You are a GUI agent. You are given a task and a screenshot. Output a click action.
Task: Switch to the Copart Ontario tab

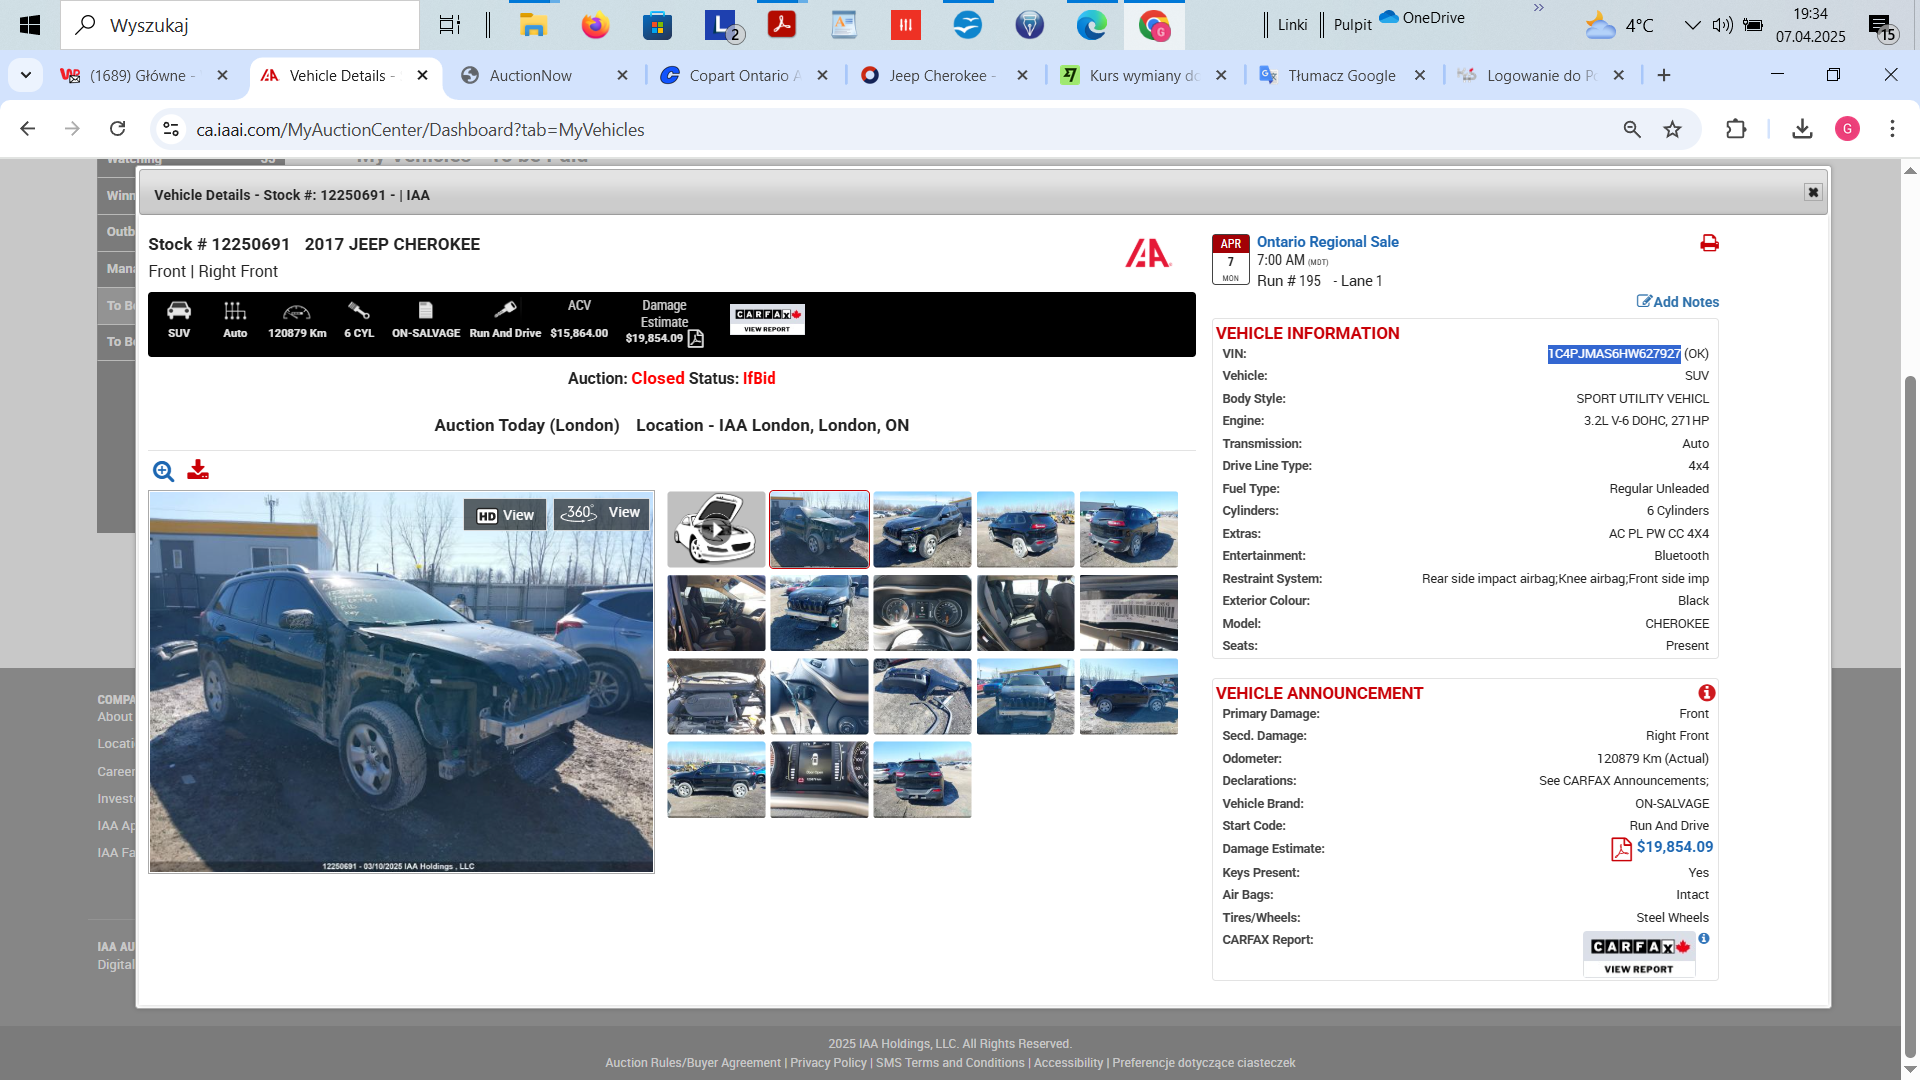[744, 75]
